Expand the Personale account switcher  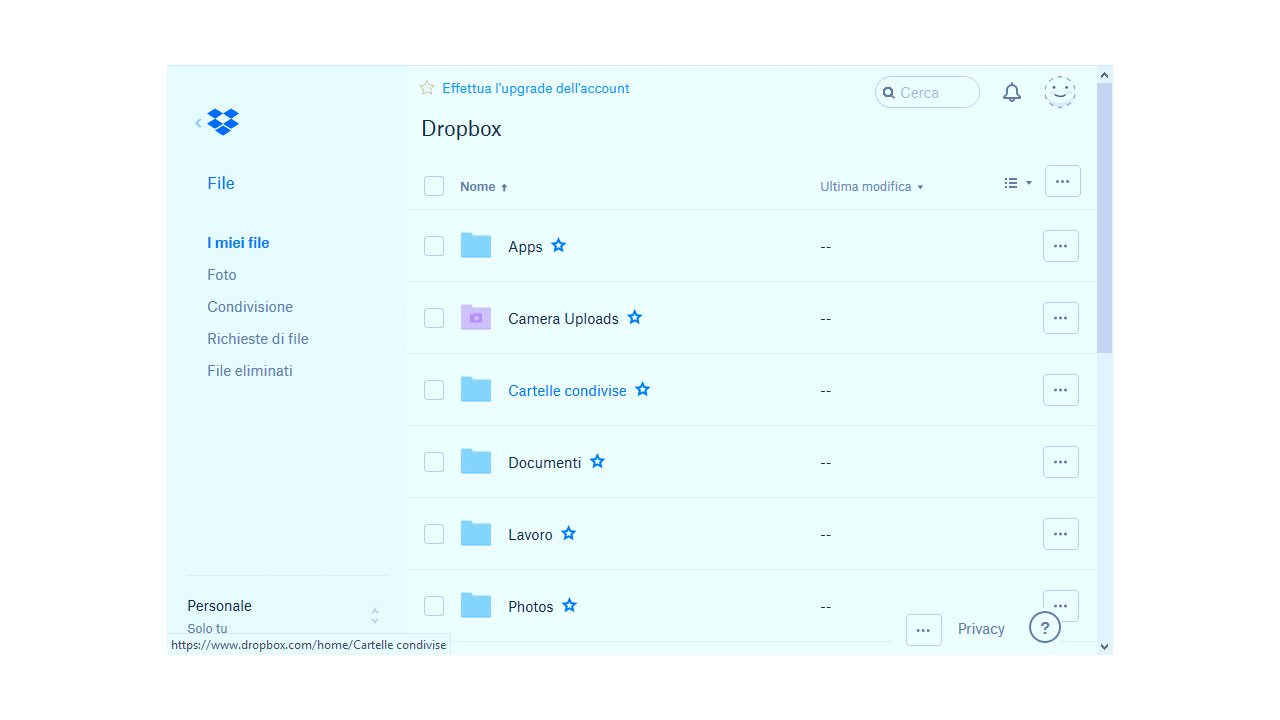(x=374, y=616)
